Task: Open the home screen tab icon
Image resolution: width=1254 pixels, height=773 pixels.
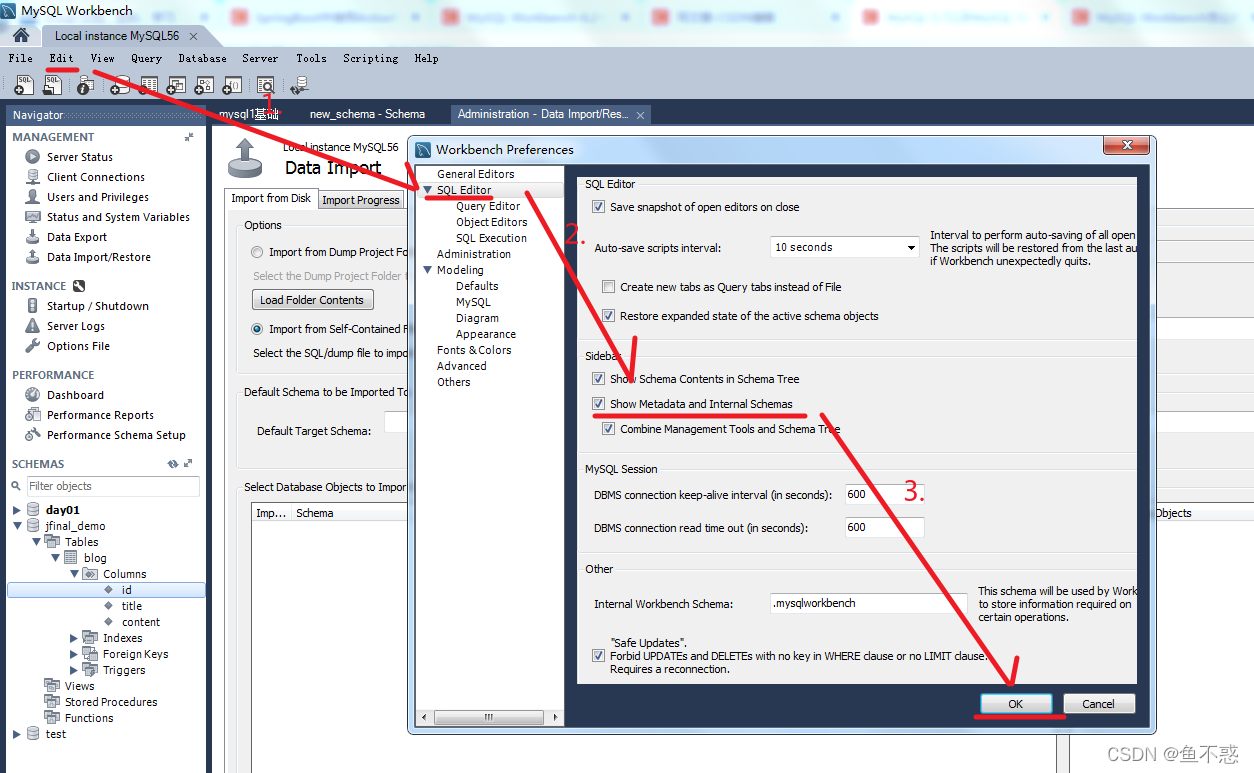Action: [x=20, y=35]
